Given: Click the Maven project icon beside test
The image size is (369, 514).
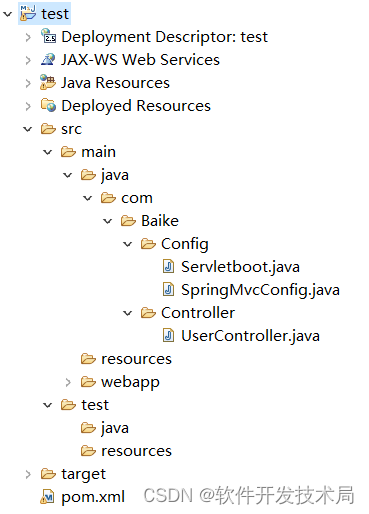Looking at the screenshot, I should pyautogui.click(x=28, y=13).
